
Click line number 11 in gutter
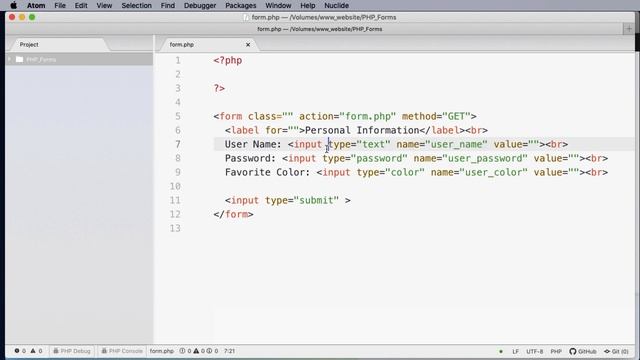coord(175,200)
